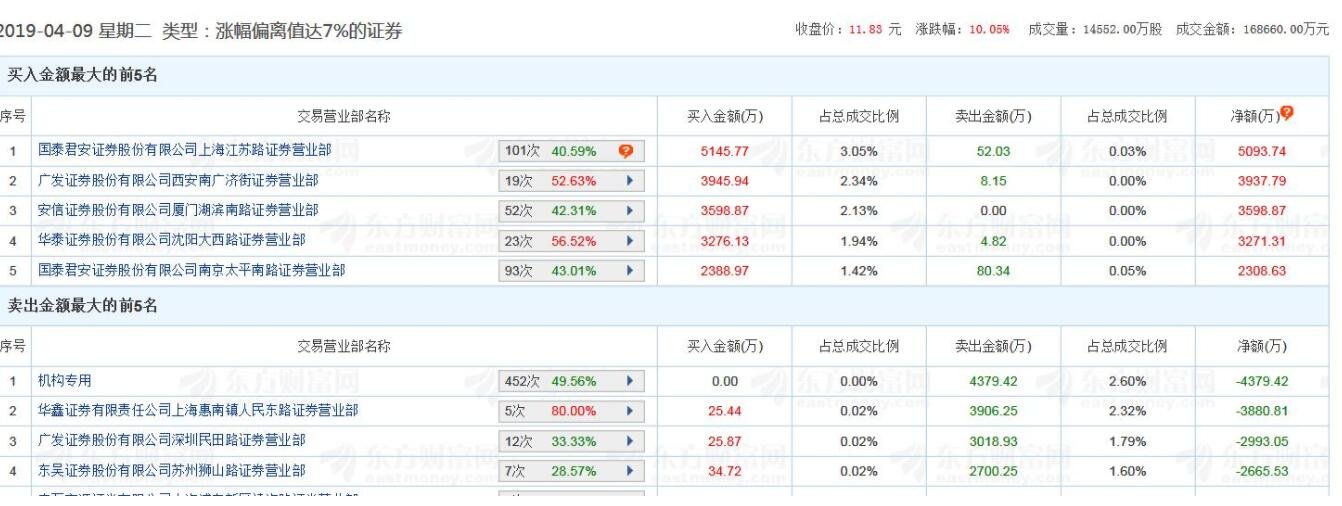The width and height of the screenshot is (1342, 506).
Task: Expand the 5次 80.00% arrow for 华鑫证券
Action: click(629, 411)
